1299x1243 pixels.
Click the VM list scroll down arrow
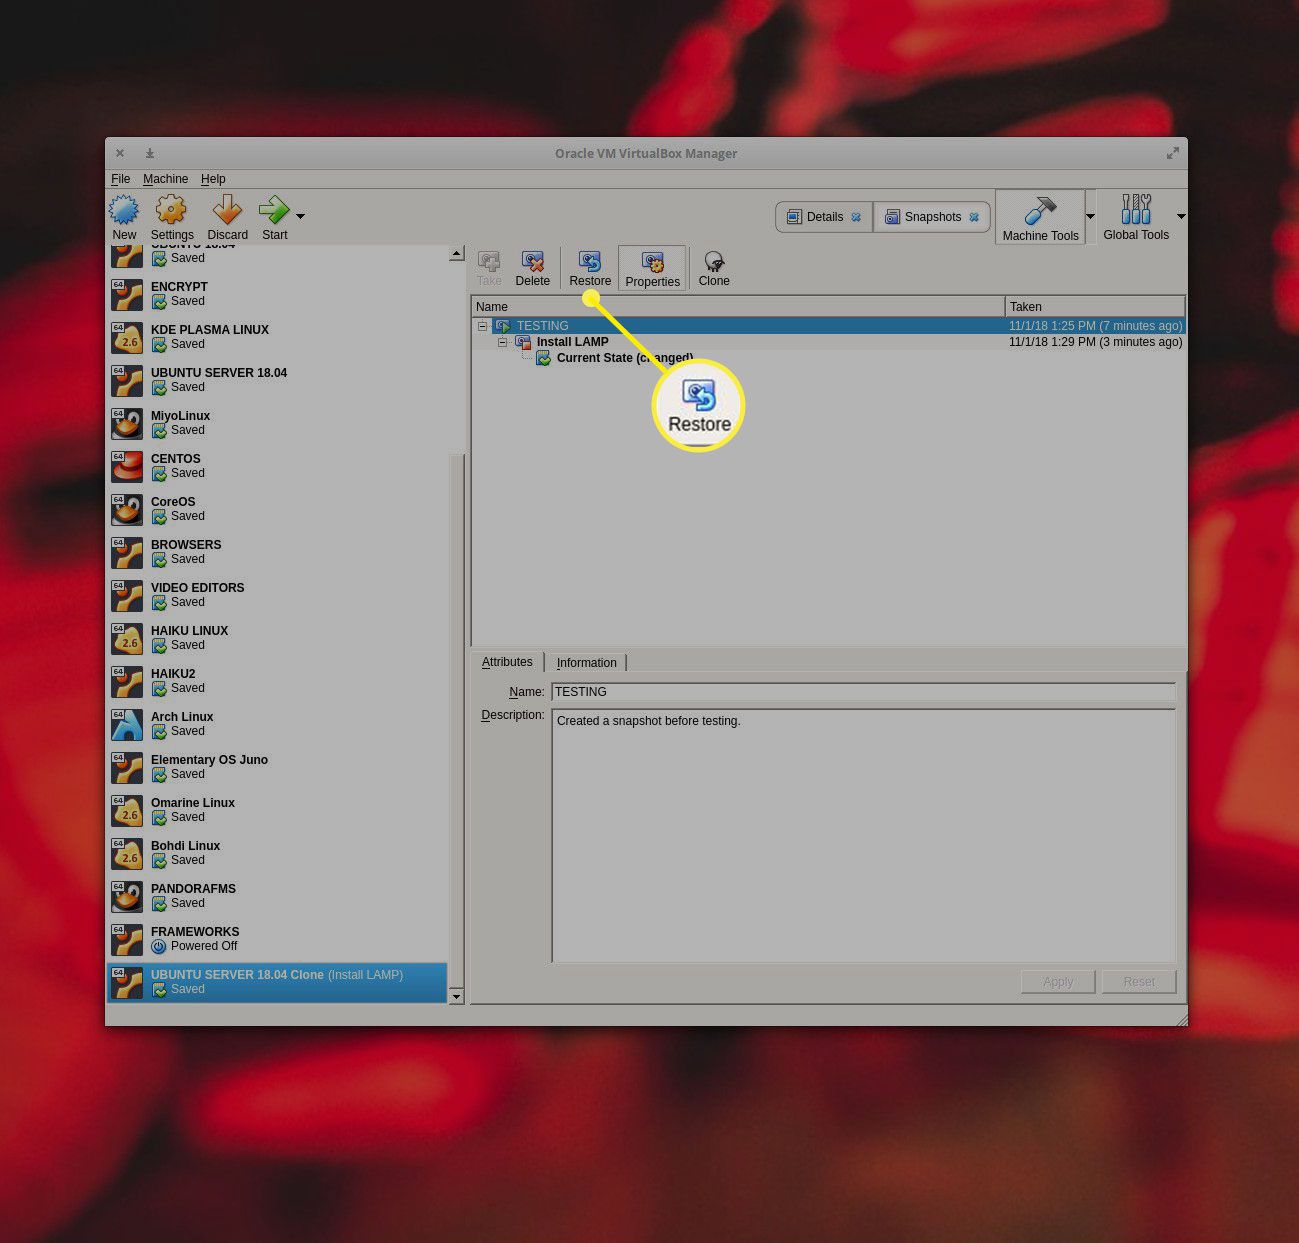[457, 996]
